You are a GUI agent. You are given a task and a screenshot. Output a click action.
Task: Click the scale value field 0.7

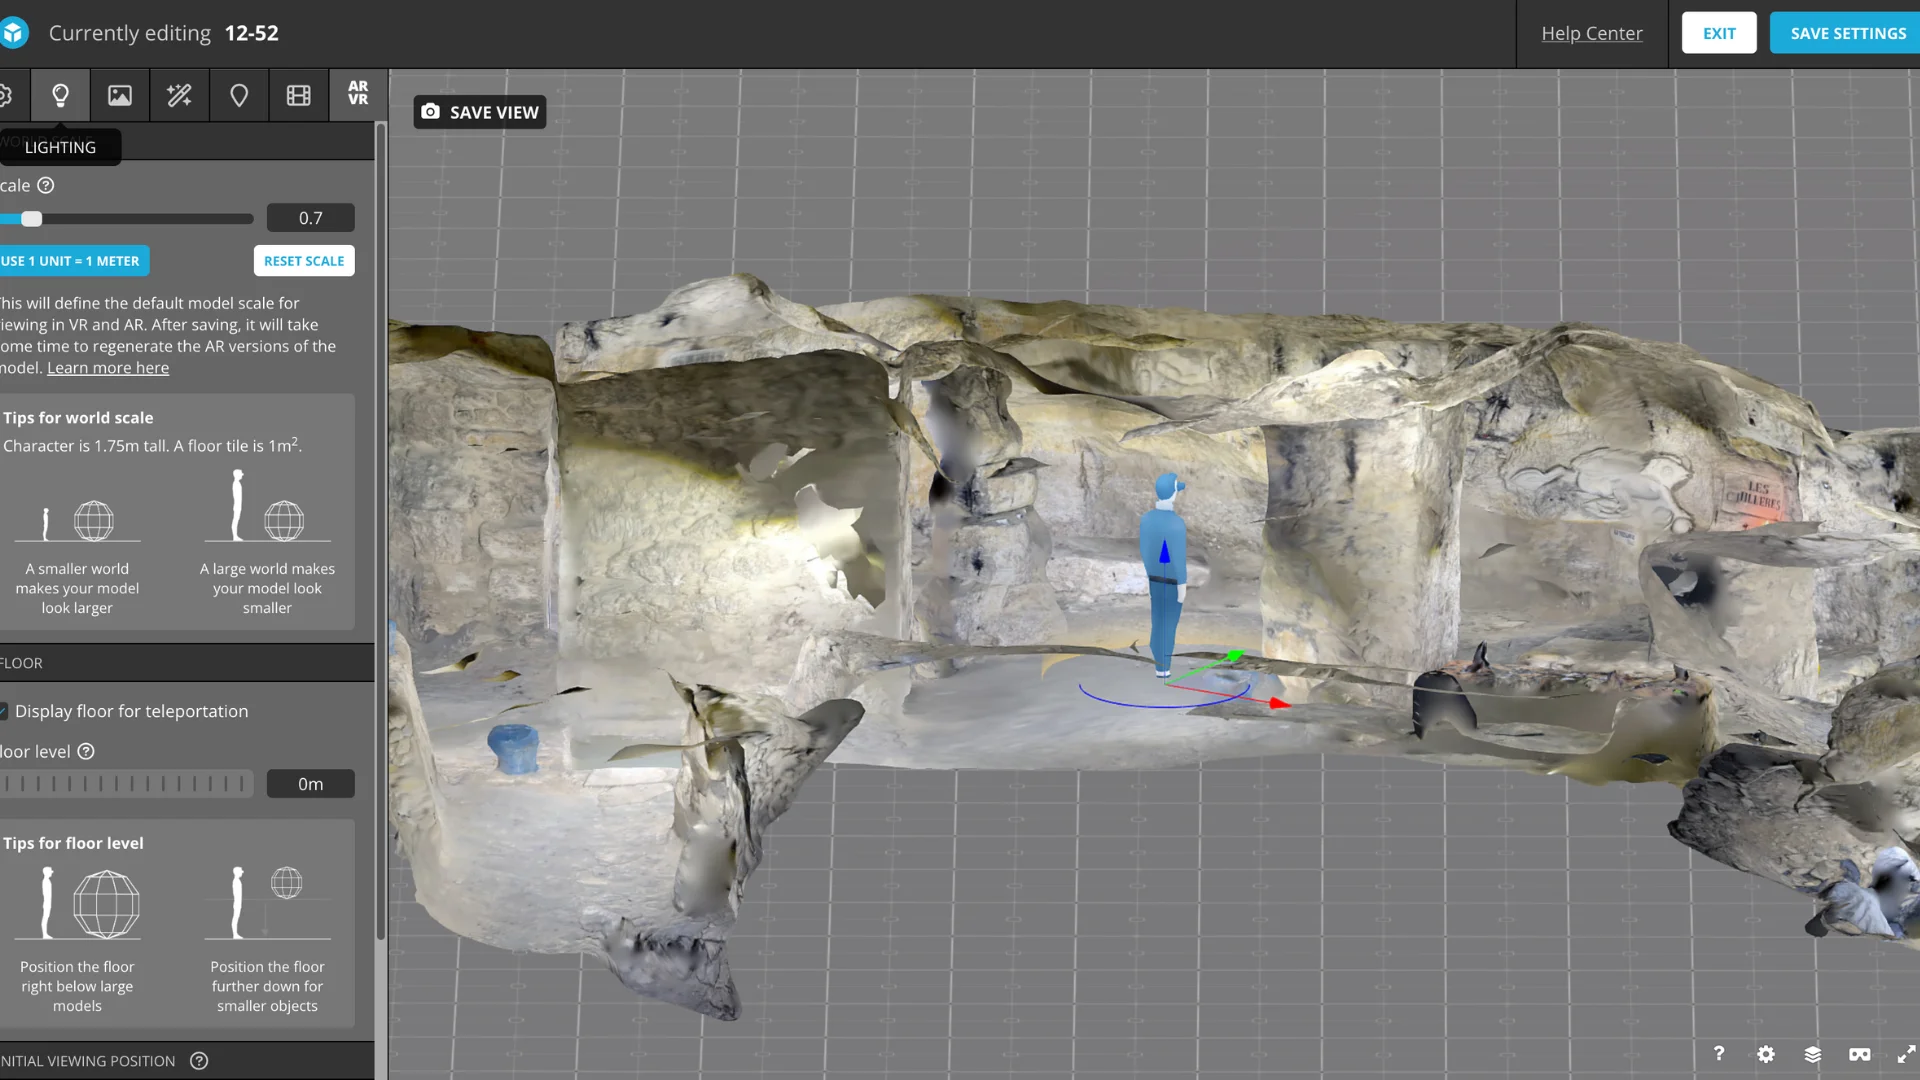pyautogui.click(x=311, y=218)
